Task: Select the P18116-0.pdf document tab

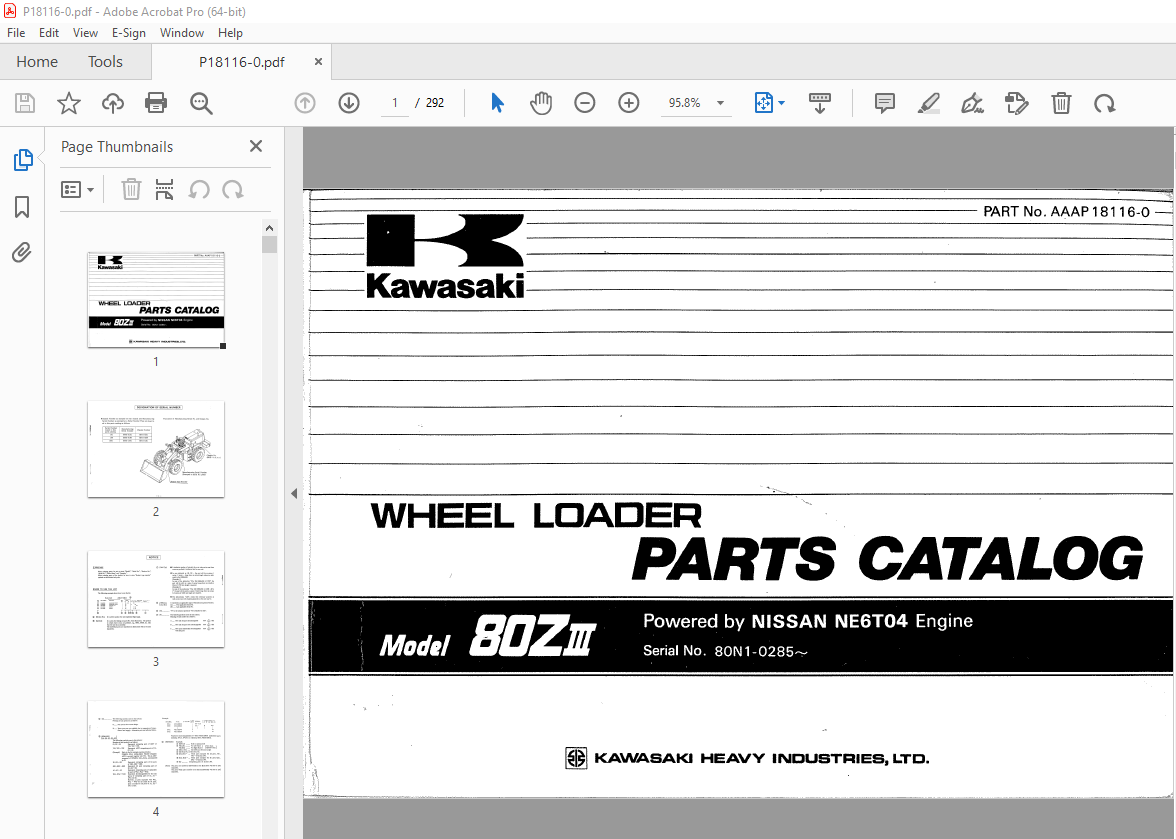Action: (242, 62)
